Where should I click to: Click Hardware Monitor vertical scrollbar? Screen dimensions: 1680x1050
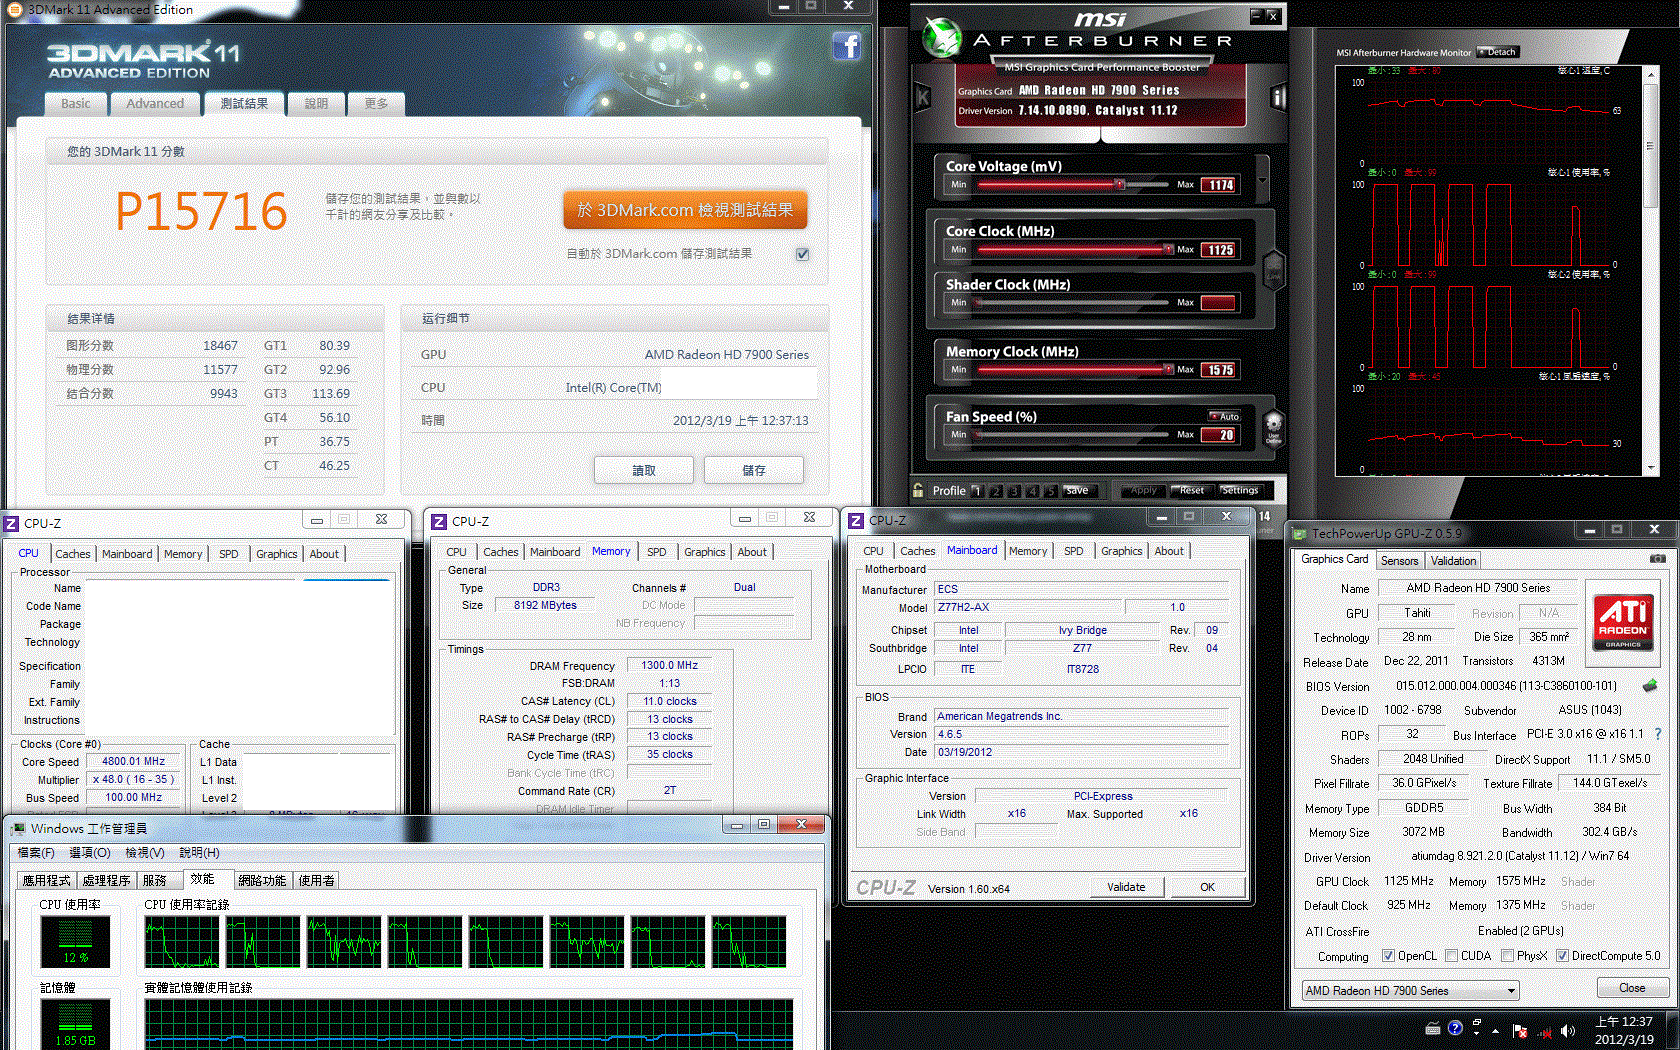pos(1650,270)
